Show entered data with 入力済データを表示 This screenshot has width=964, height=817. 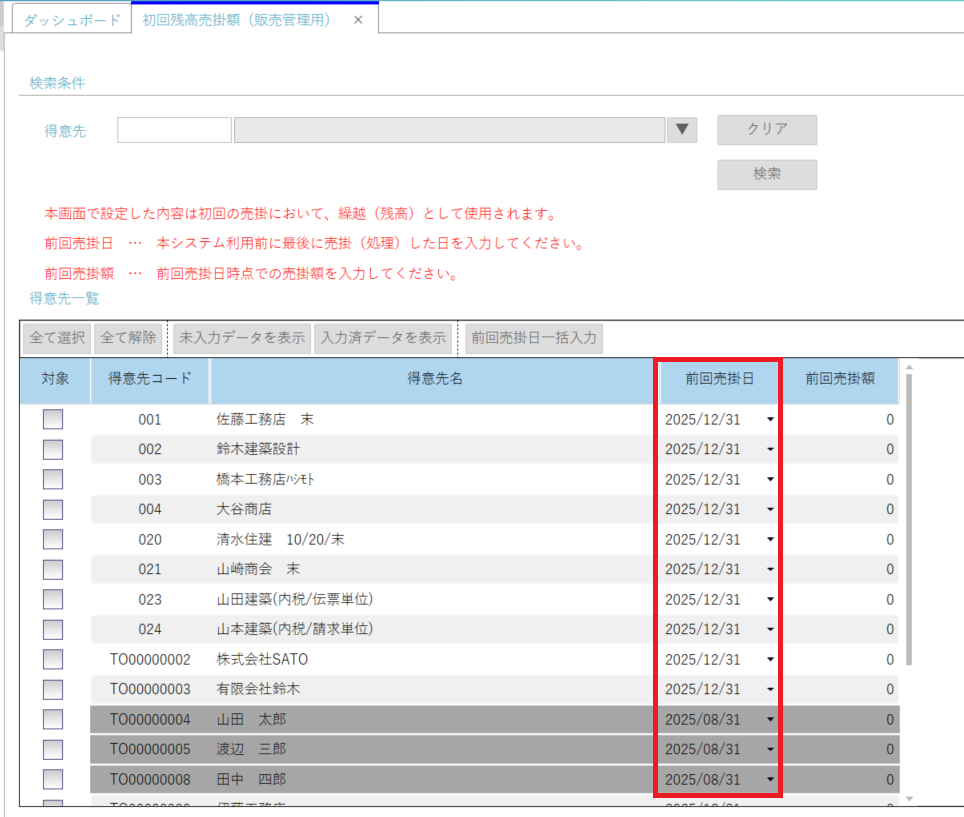click(x=382, y=338)
